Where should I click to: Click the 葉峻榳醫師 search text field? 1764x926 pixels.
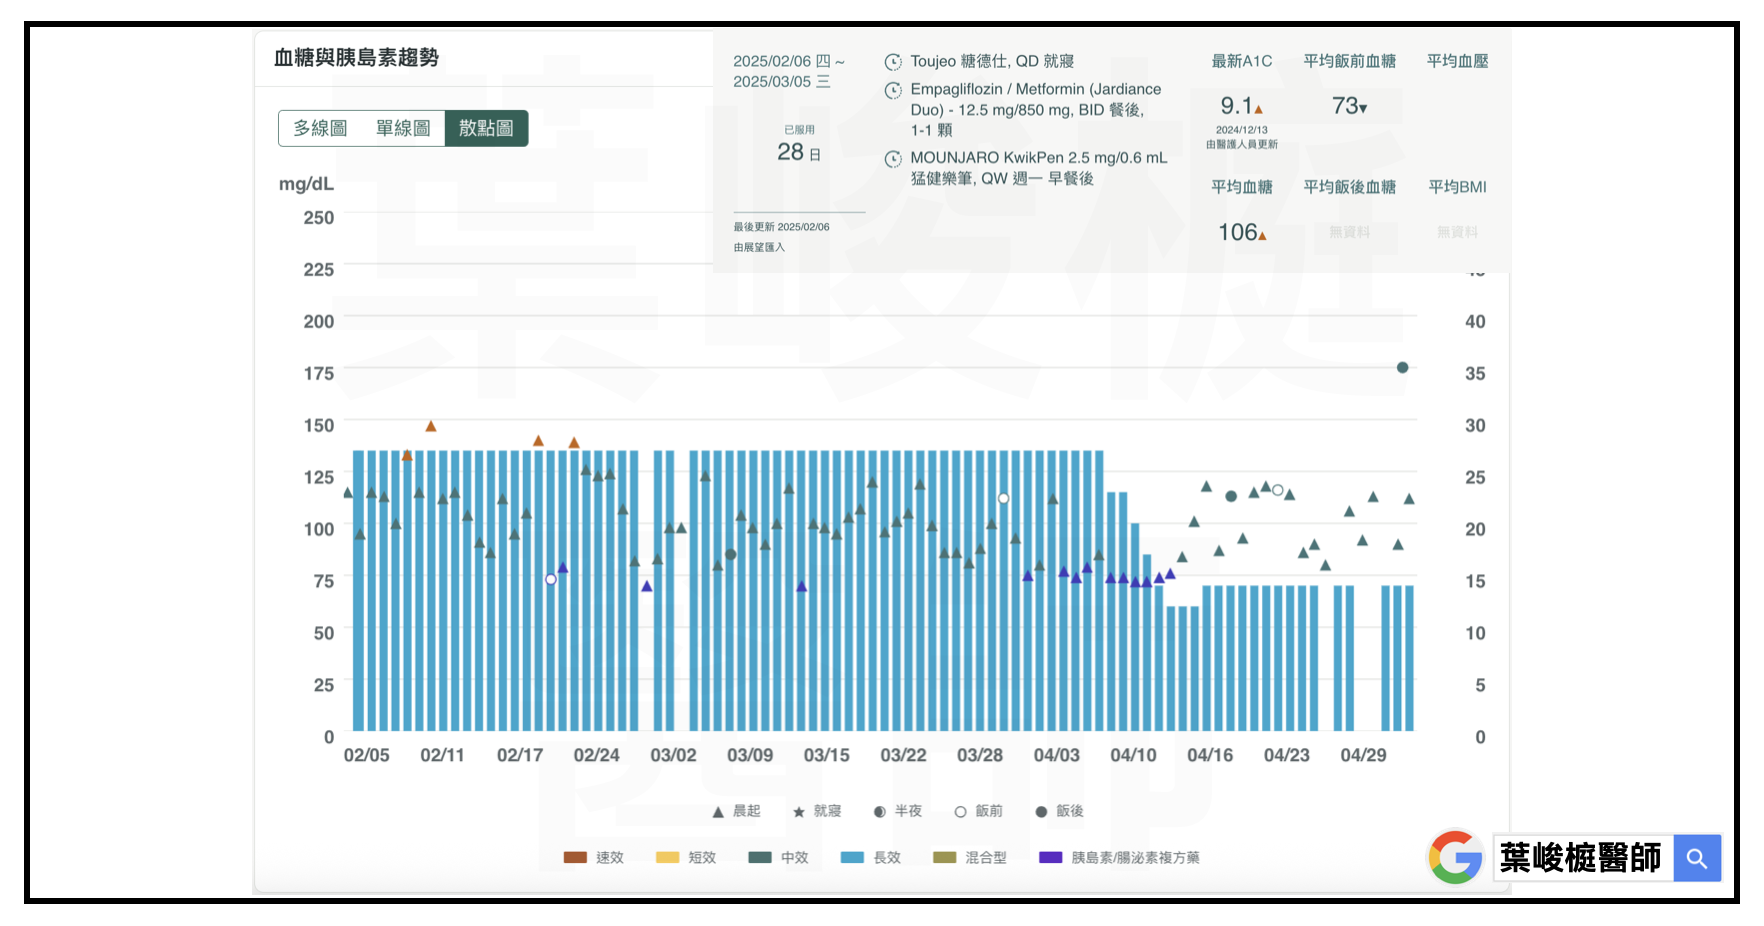tap(1582, 858)
